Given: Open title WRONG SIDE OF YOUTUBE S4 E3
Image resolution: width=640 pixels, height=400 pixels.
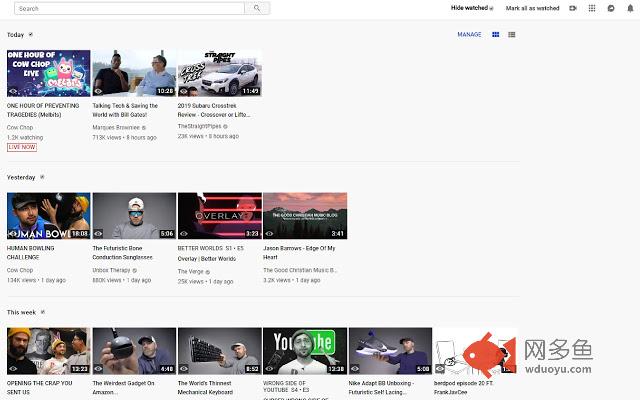Looking at the screenshot, I should [286, 387].
